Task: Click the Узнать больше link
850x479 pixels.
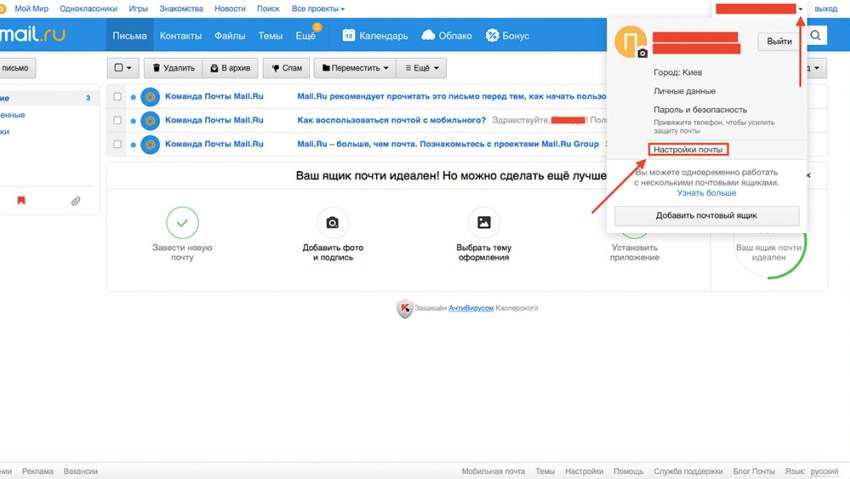Action: 706,193
